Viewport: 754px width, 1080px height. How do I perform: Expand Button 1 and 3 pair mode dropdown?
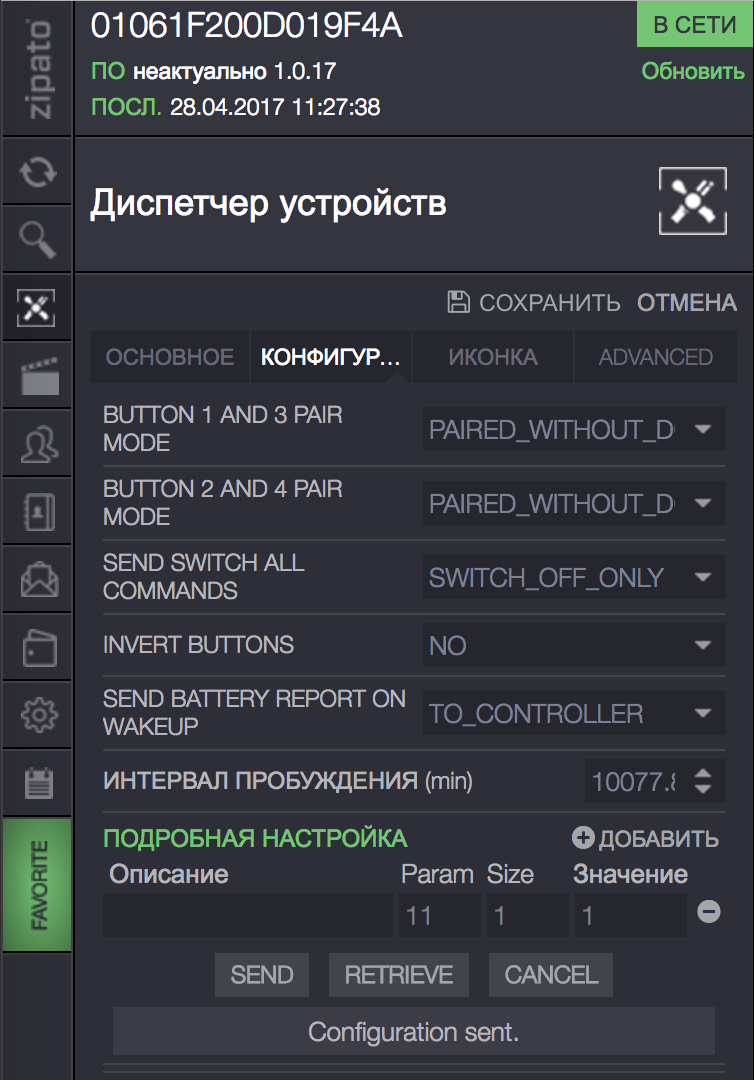(574, 429)
